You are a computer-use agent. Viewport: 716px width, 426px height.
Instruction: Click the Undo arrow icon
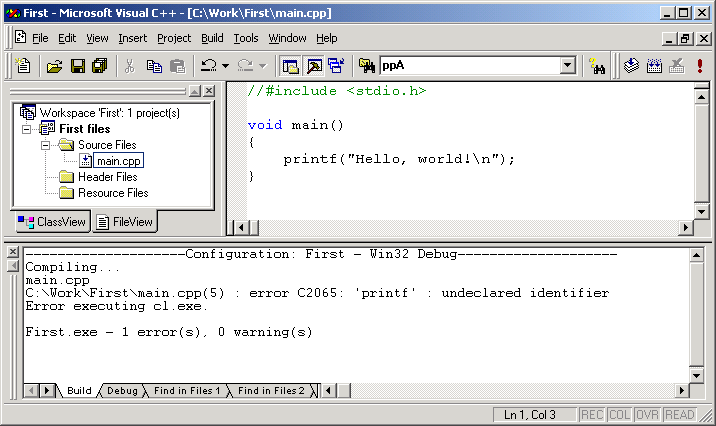[x=209, y=66]
